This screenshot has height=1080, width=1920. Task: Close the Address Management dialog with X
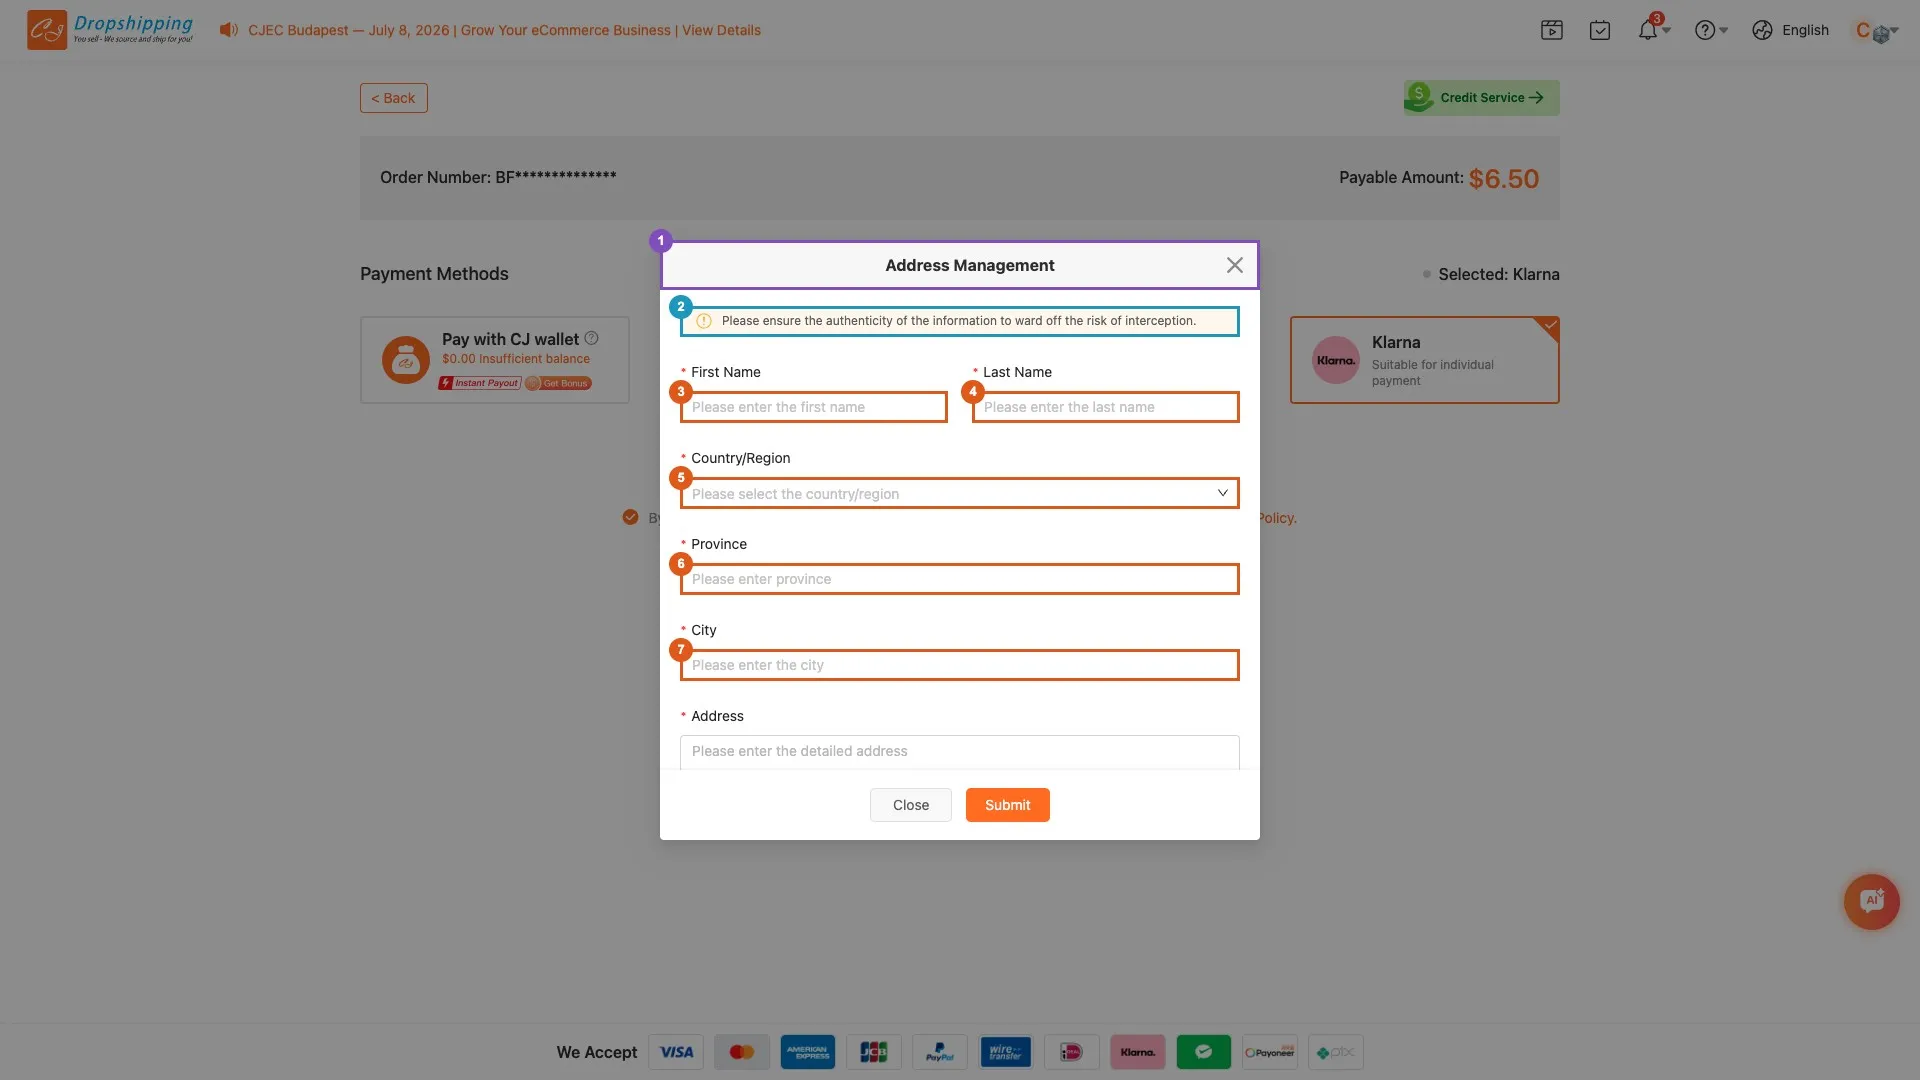coord(1235,265)
